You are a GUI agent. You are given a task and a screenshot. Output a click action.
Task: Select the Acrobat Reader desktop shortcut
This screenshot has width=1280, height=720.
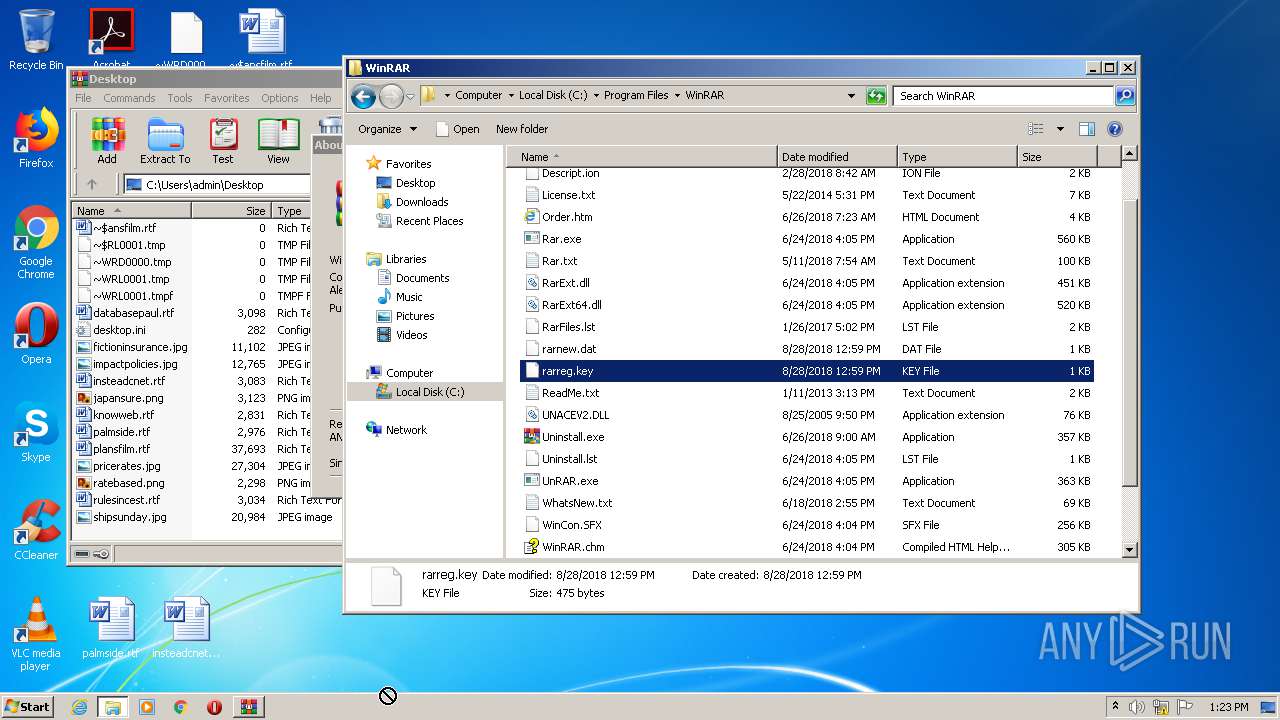[x=111, y=40]
